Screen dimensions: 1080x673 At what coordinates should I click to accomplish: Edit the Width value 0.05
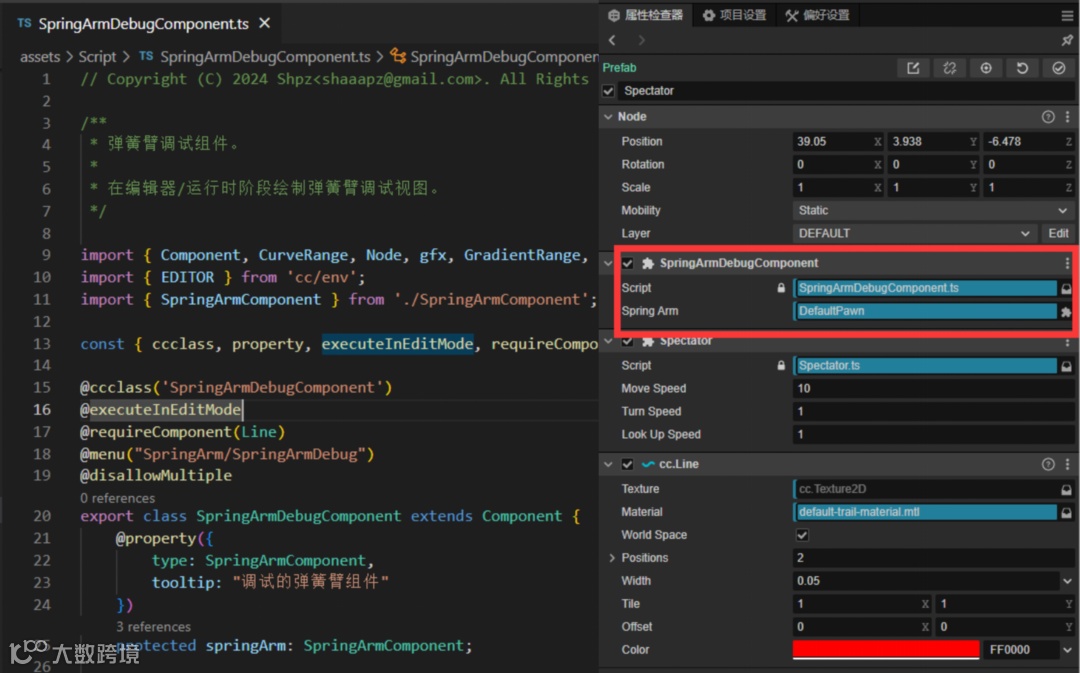[926, 581]
